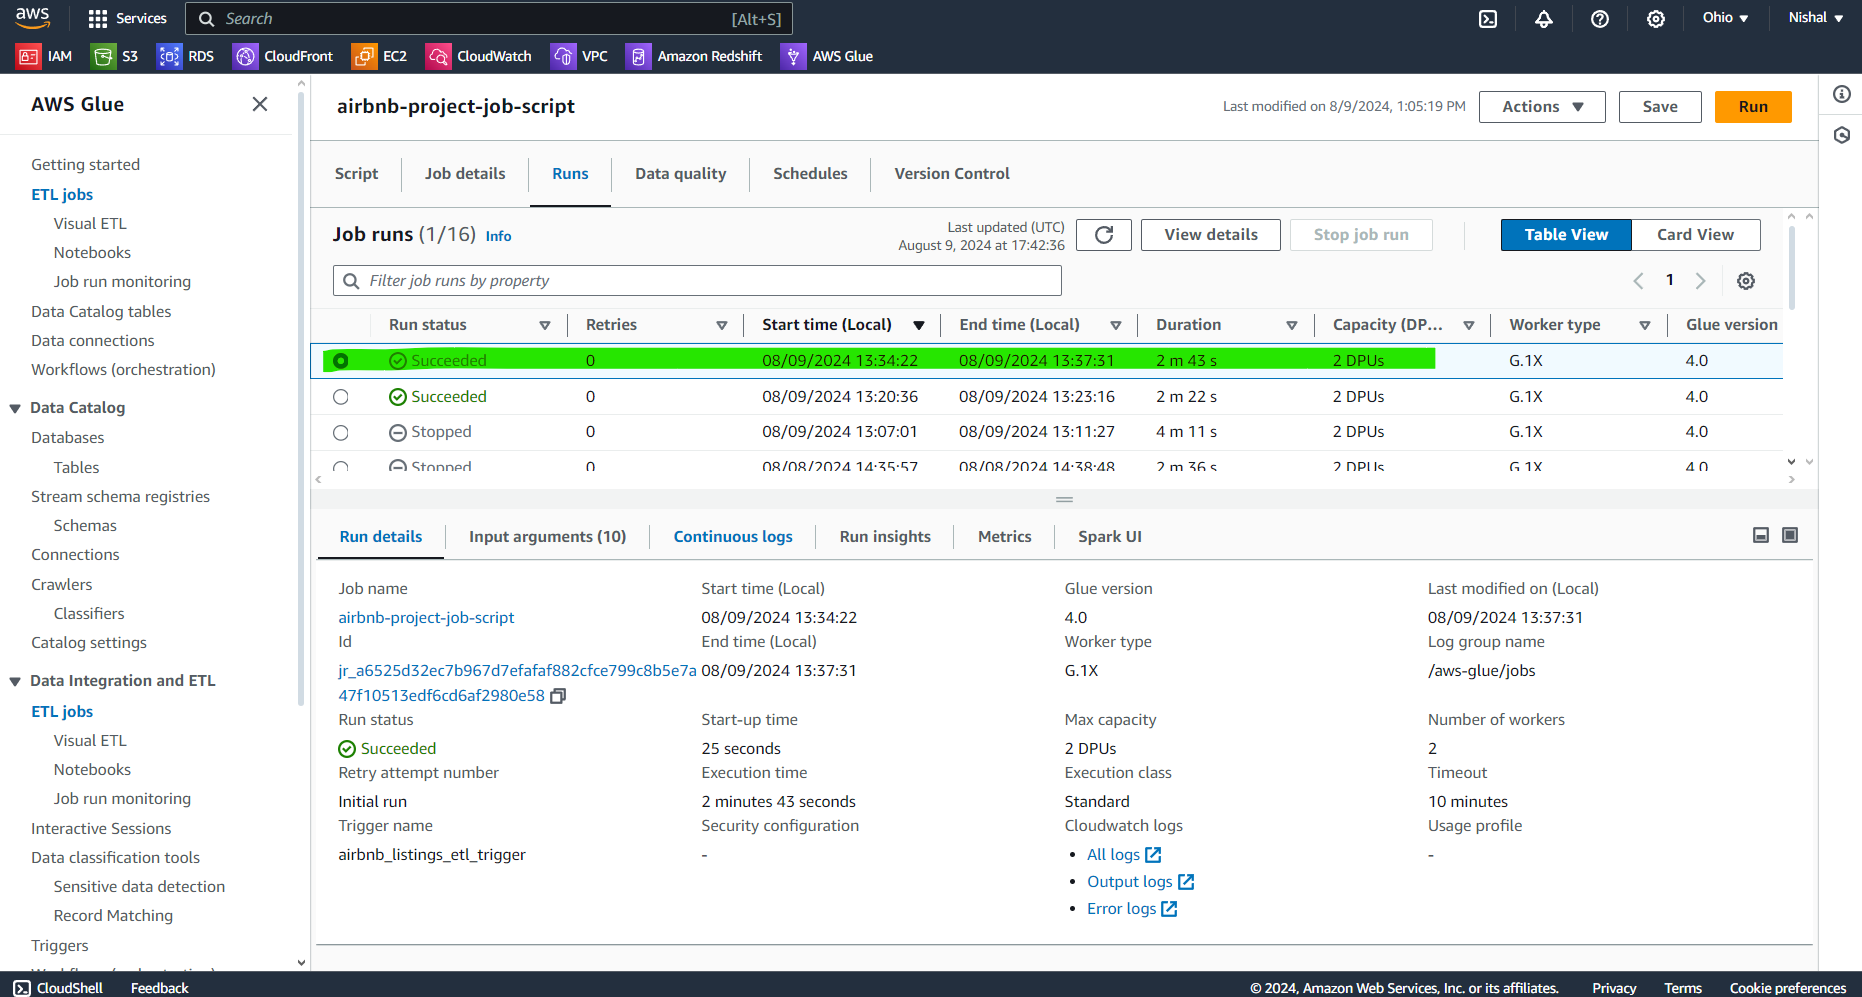The width and height of the screenshot is (1862, 997).
Task: Click View details button
Action: tap(1211, 235)
